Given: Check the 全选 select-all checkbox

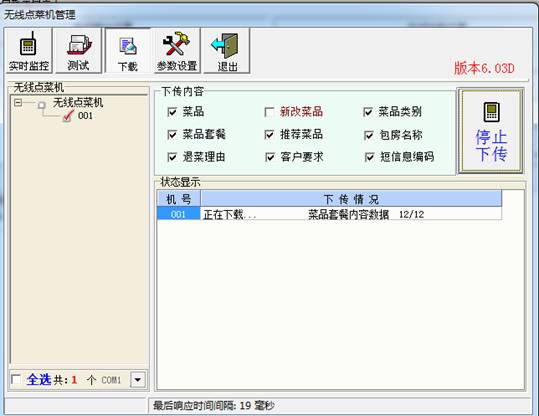Looking at the screenshot, I should pos(16,380).
